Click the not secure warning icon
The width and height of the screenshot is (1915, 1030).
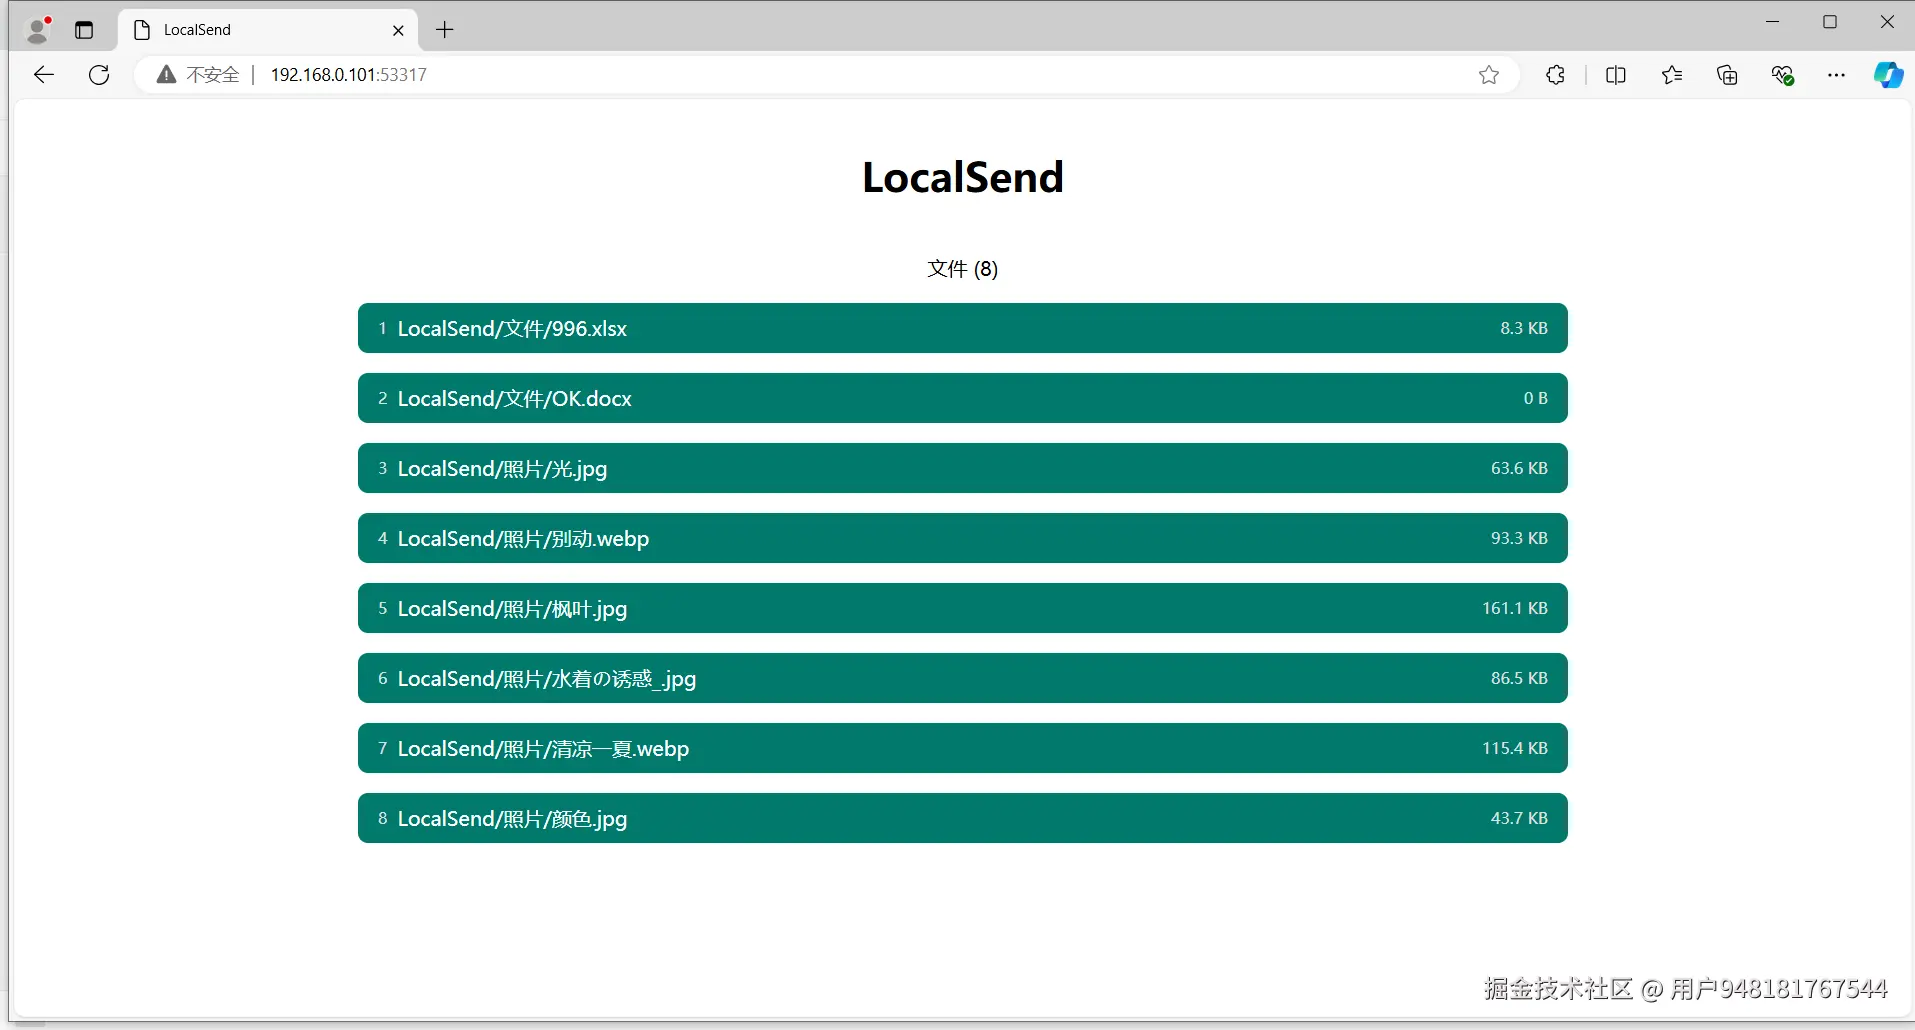(166, 74)
